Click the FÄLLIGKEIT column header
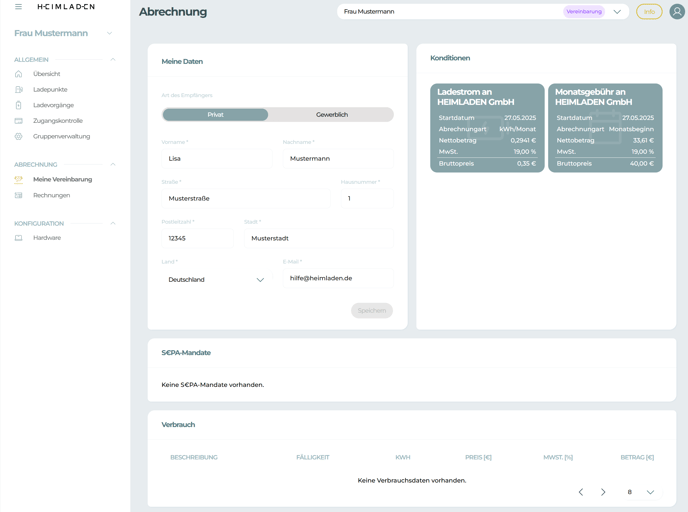This screenshot has height=512, width=688. coord(313,457)
